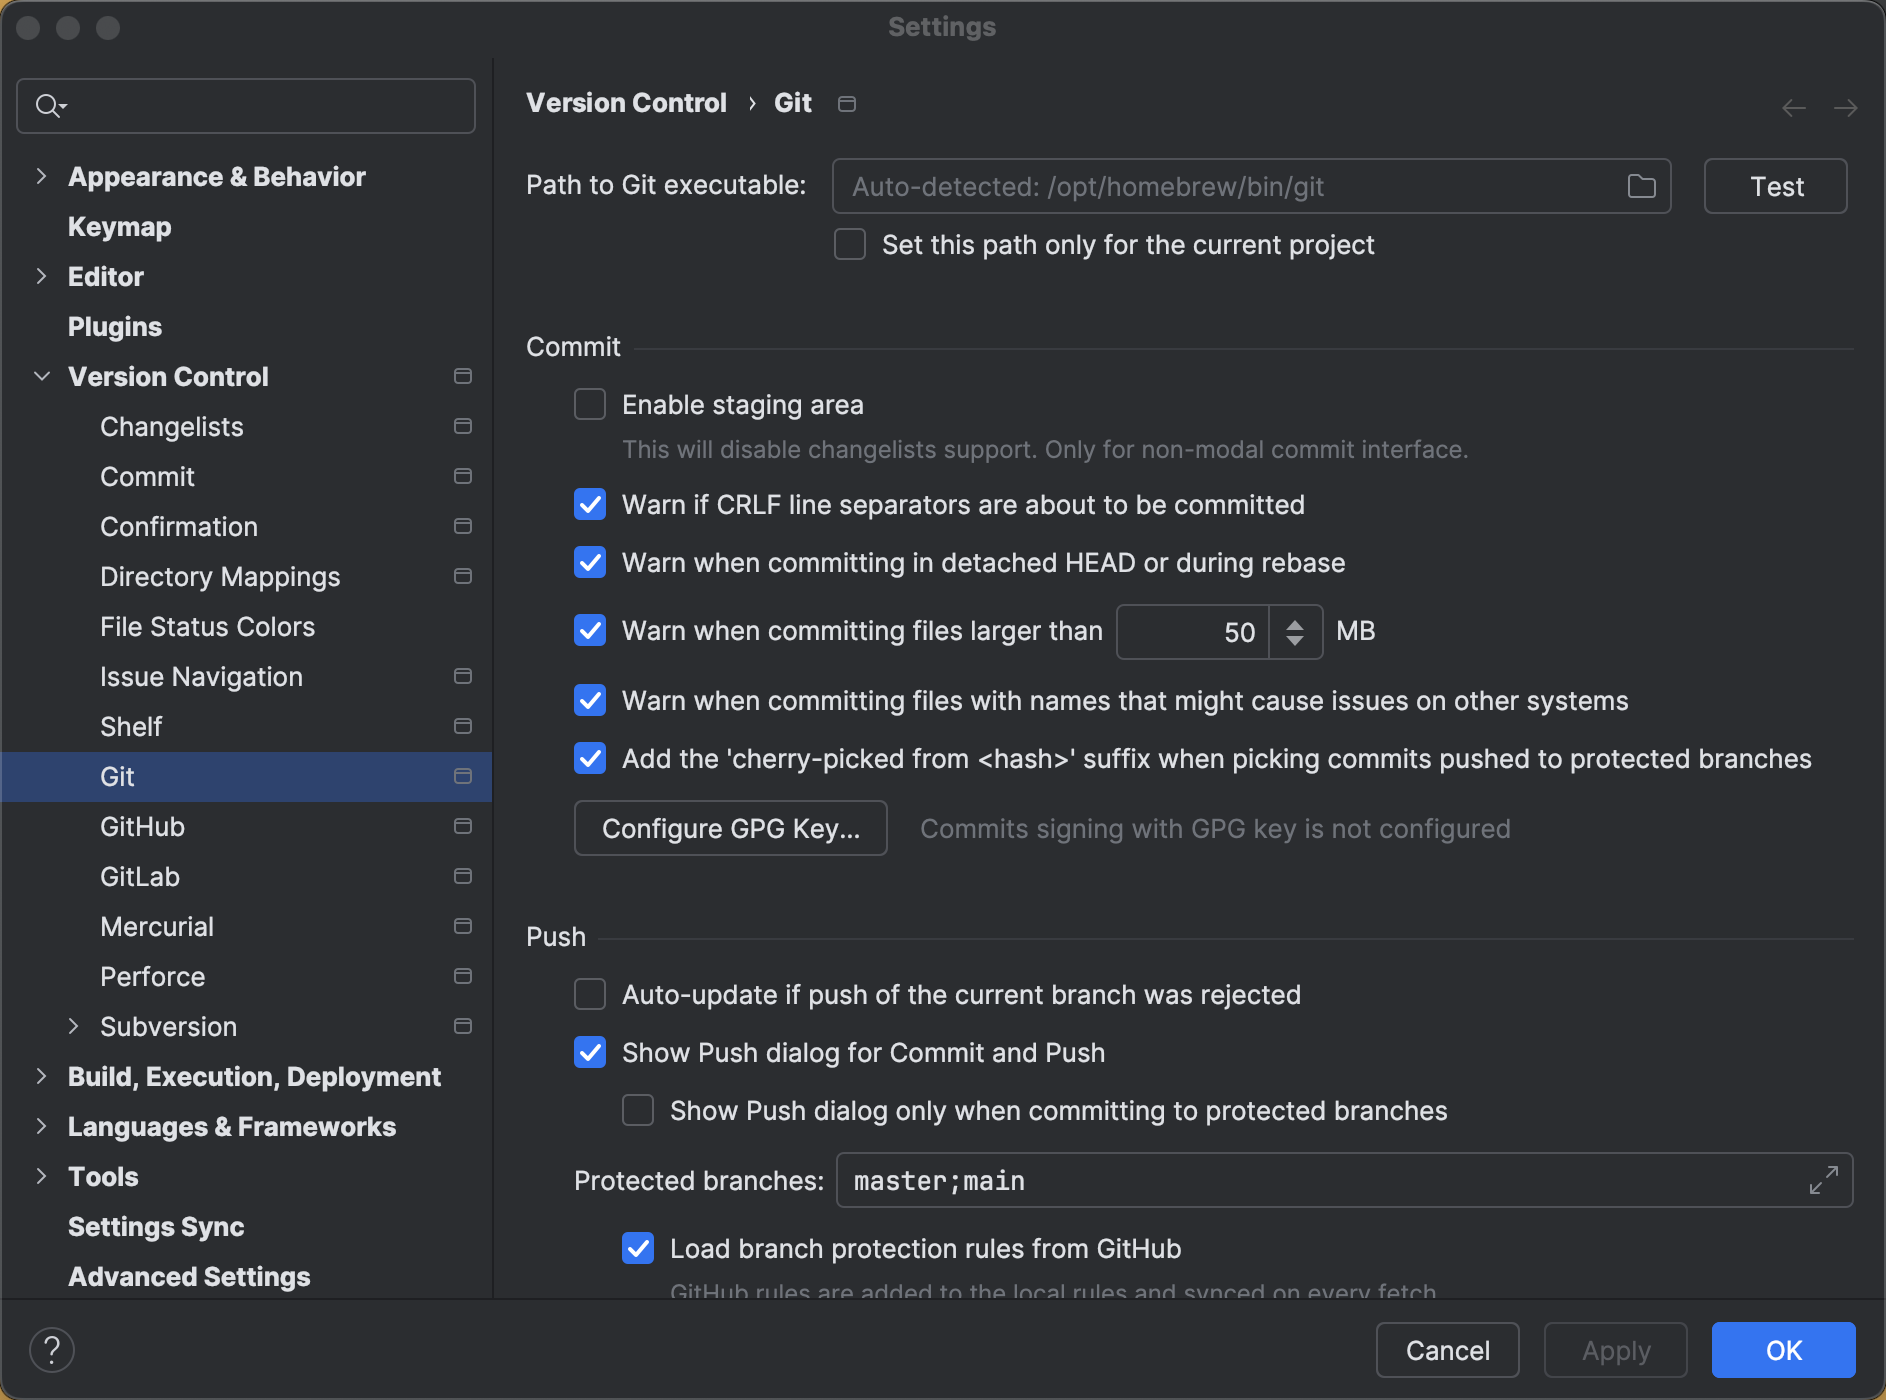Screen dimensions: 1886x1400
Task: Enable the staging area option
Action: 590,404
